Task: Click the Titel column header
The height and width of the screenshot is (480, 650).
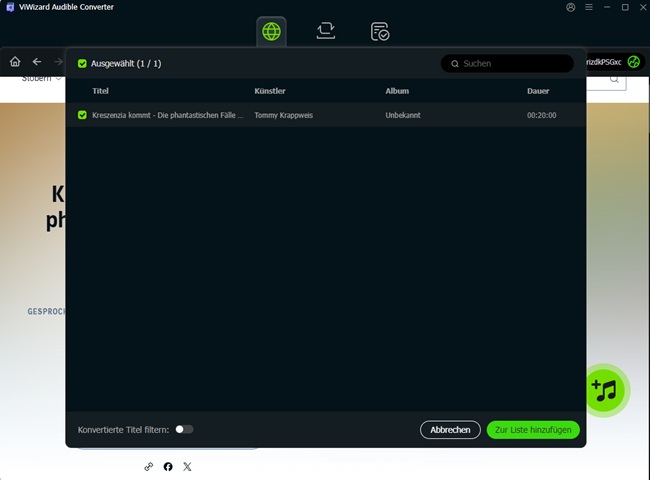Action: 100,91
